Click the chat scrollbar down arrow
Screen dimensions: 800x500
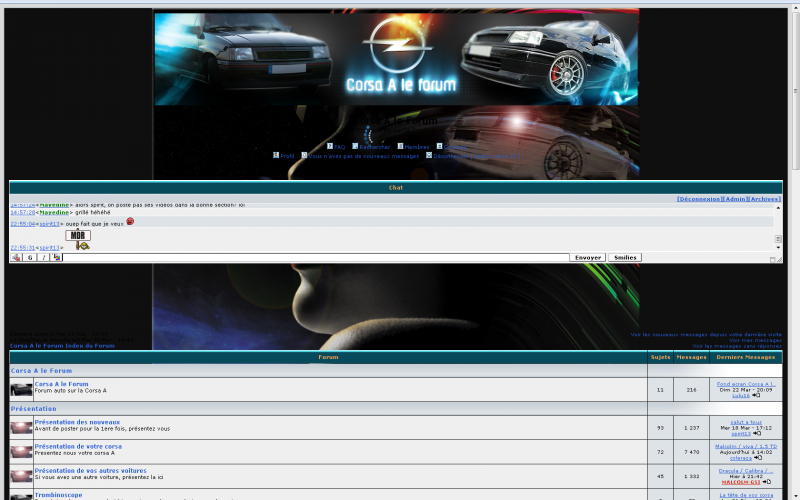pyautogui.click(x=778, y=247)
